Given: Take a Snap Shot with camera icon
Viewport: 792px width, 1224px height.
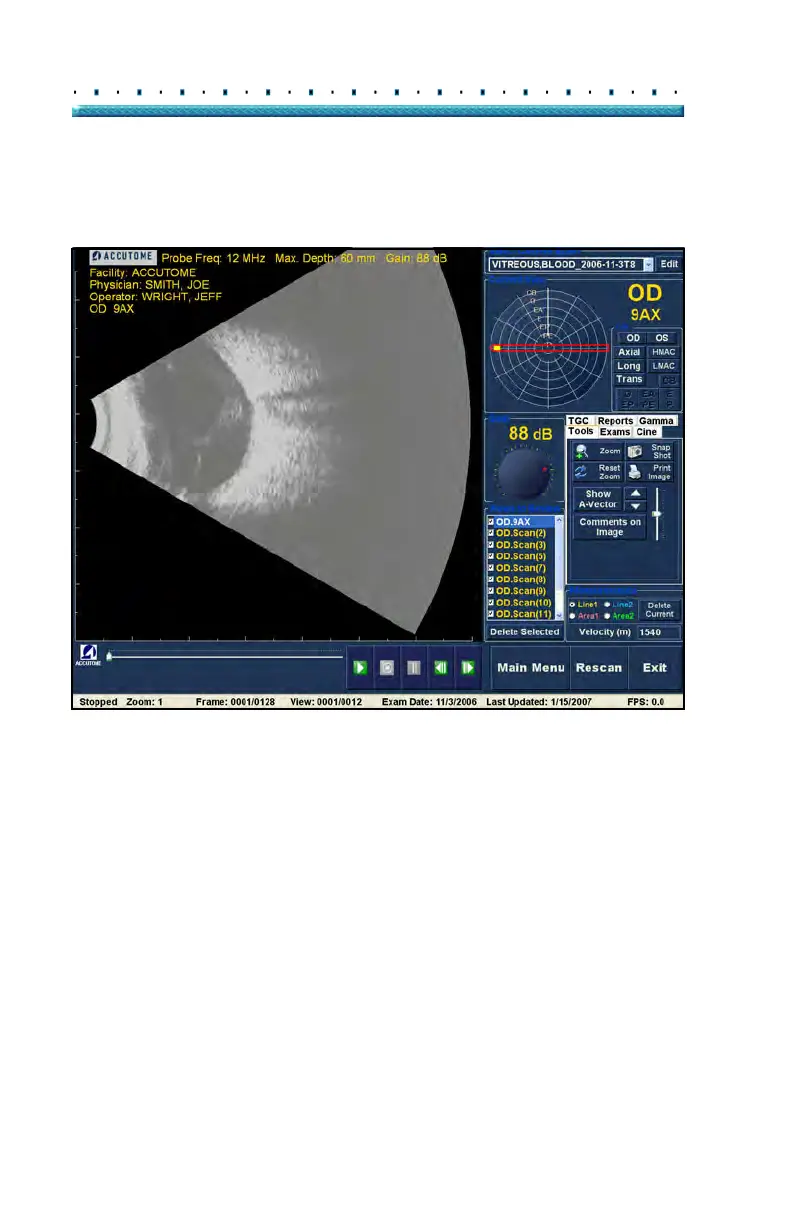Looking at the screenshot, I should [634, 452].
